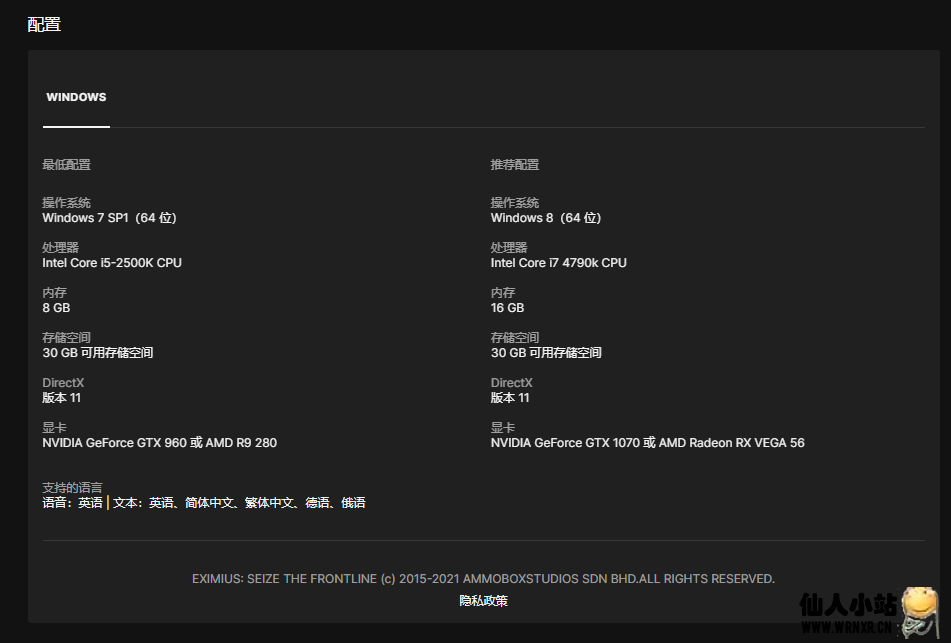This screenshot has height=643, width=951.
Task: Click the 推荐配置 column heading
Action: pyautogui.click(x=514, y=165)
